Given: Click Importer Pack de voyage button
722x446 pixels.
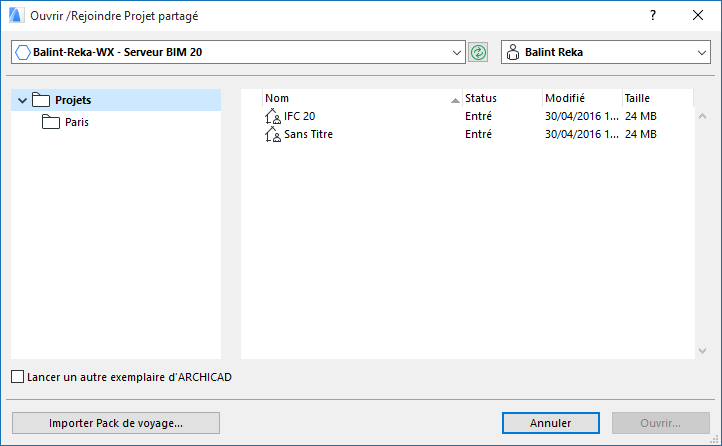Looking at the screenshot, I should click(116, 423).
